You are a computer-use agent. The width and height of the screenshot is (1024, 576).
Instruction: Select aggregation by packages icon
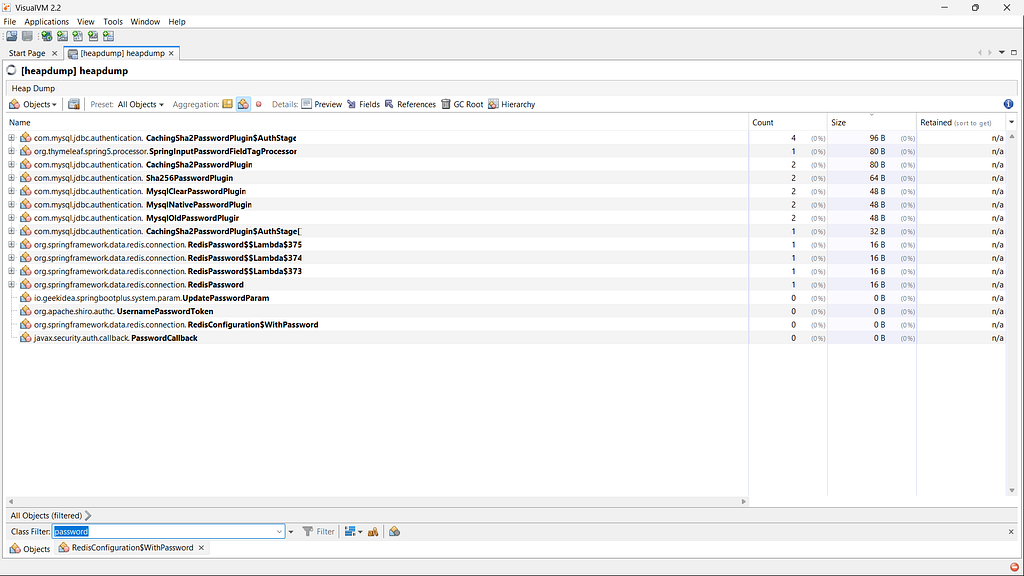[227, 104]
